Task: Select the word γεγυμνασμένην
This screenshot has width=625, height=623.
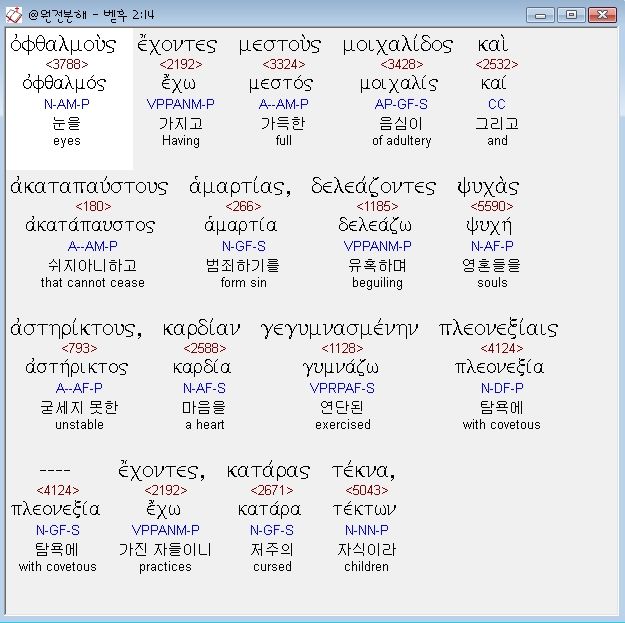Action: (339, 329)
